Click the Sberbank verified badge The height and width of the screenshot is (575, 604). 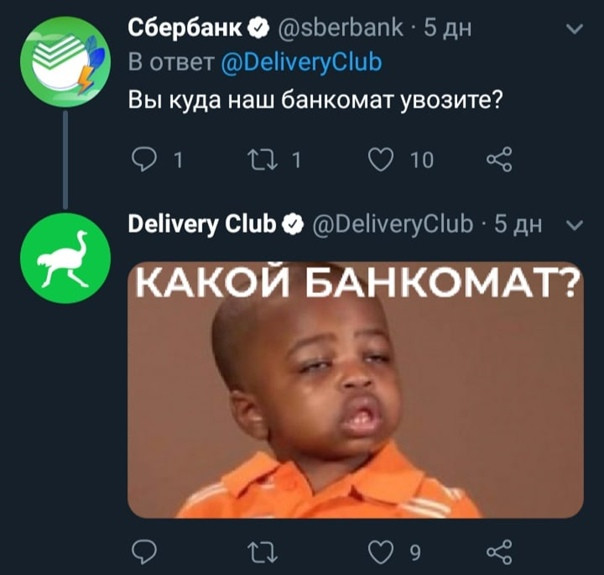(x=258, y=28)
